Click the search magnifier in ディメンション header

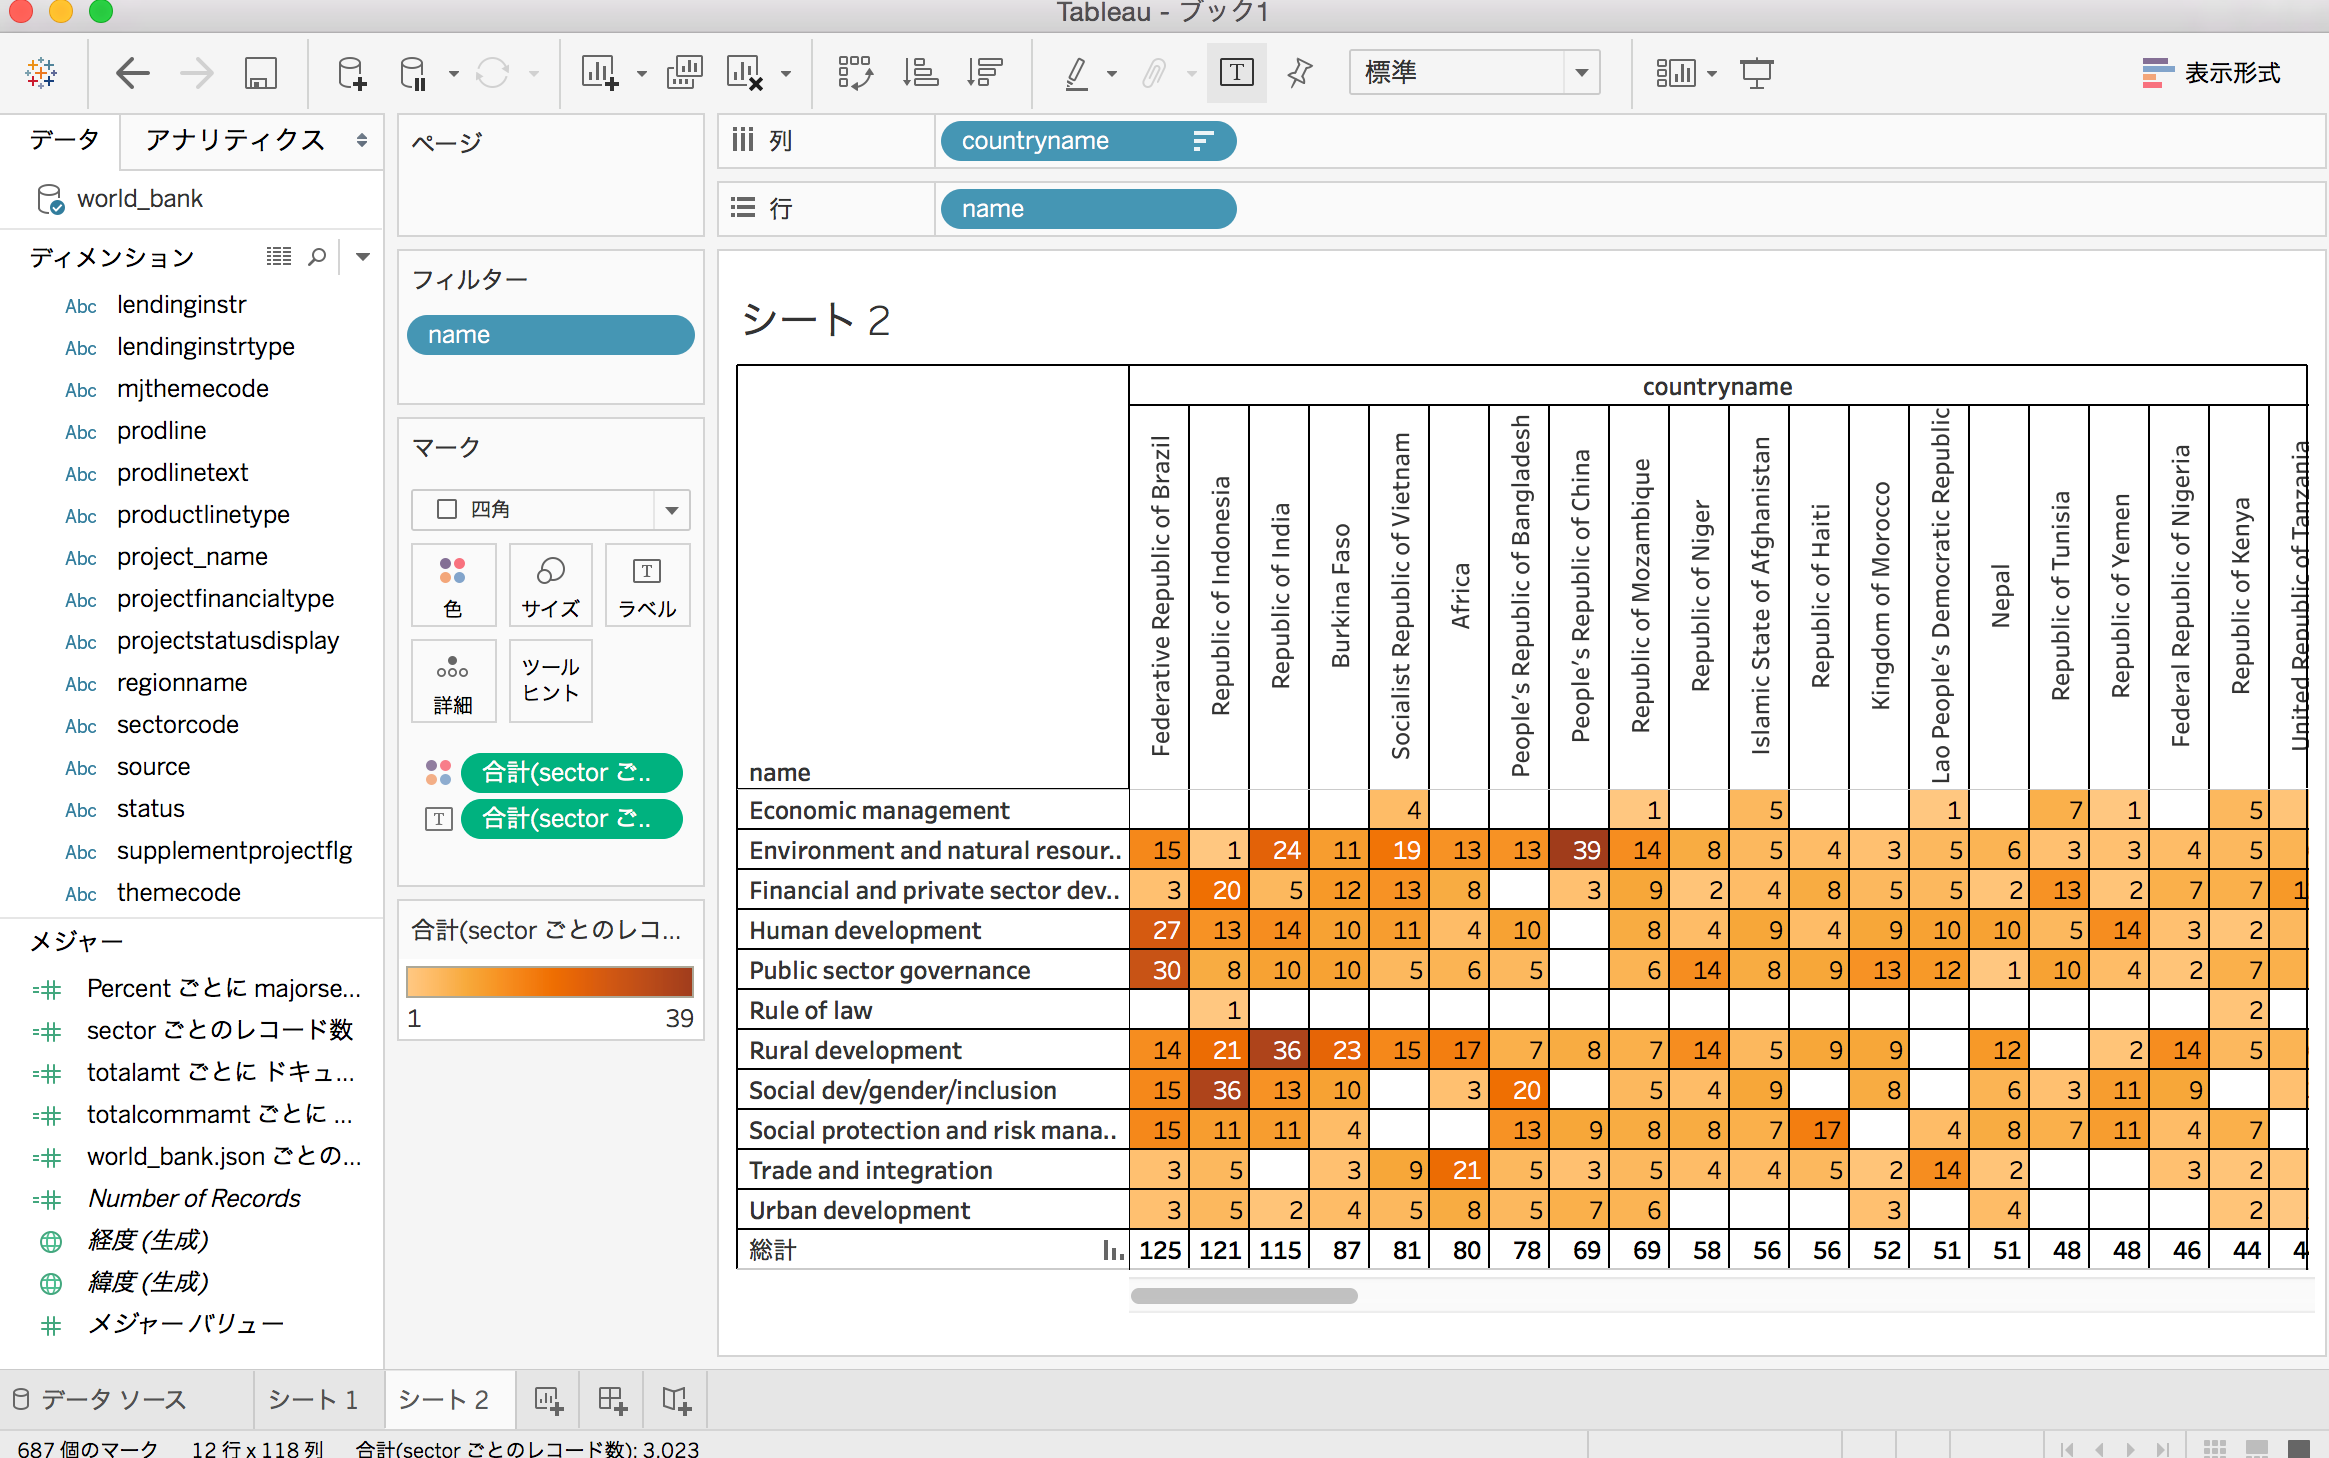[x=317, y=257]
